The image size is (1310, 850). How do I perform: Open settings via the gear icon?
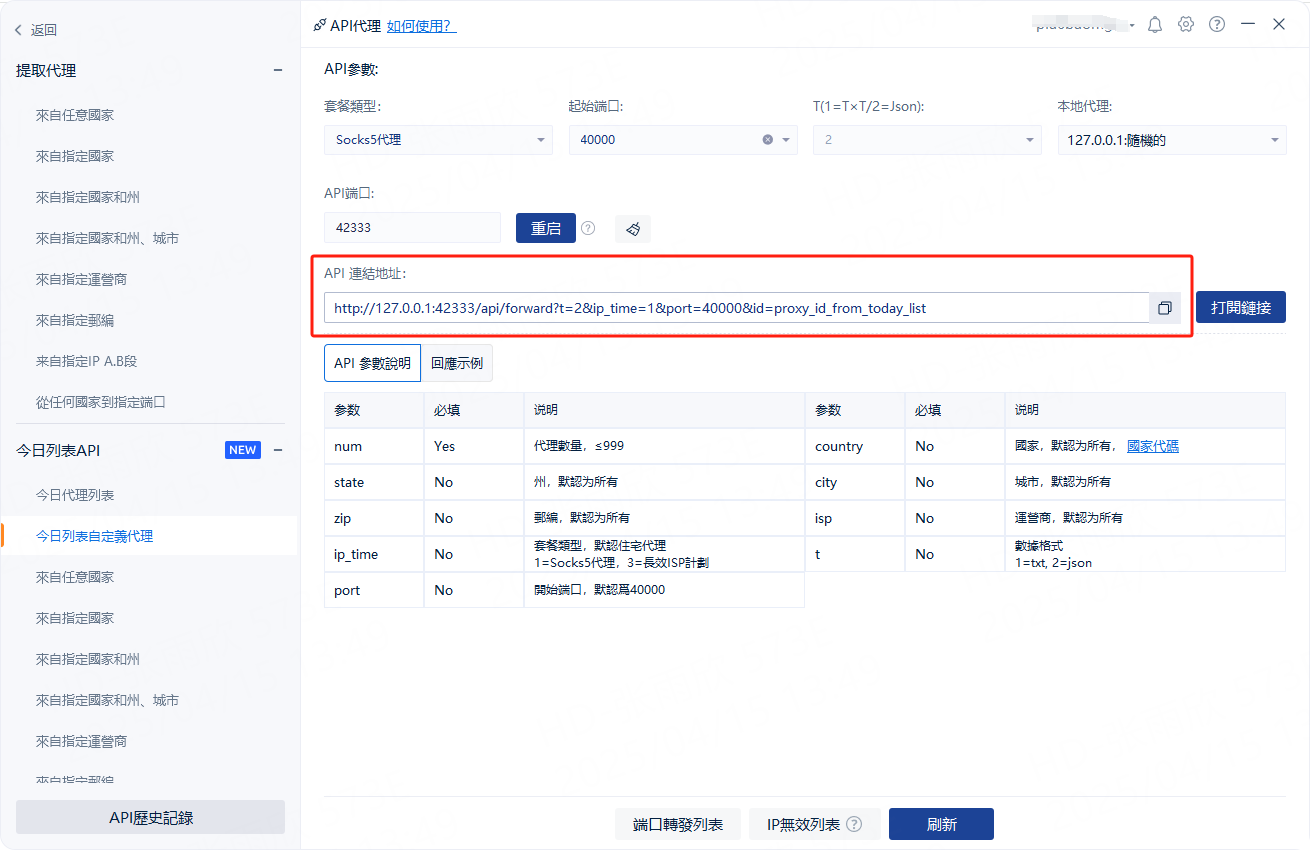[1186, 25]
